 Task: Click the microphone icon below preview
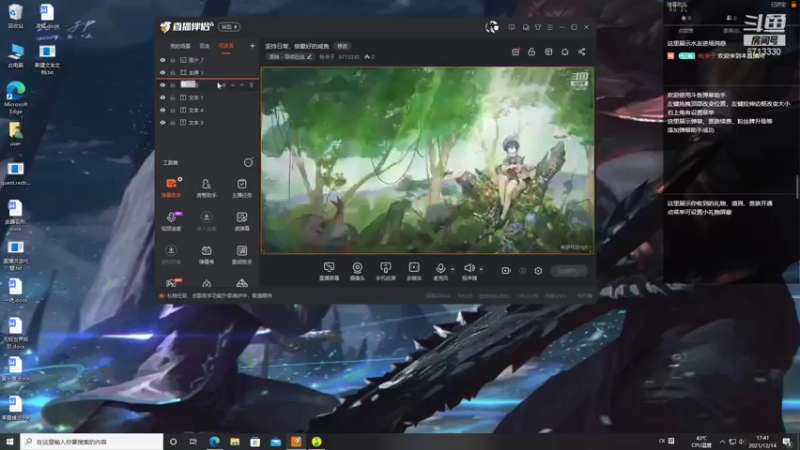[440, 268]
